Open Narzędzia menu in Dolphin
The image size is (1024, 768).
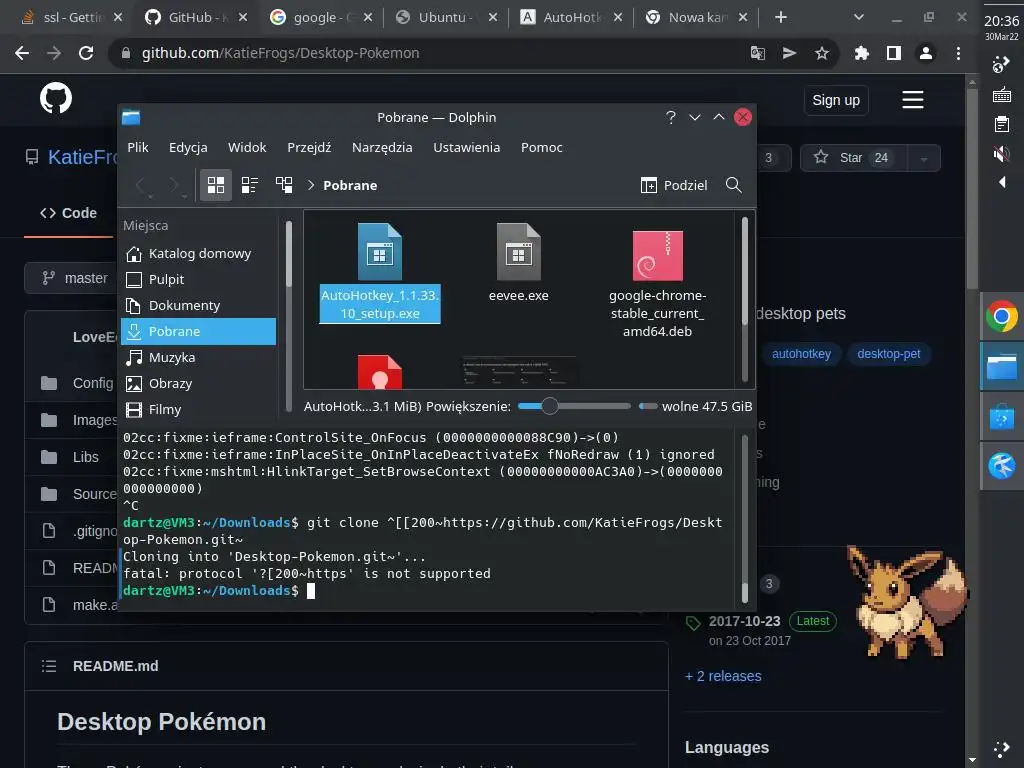click(x=382, y=148)
